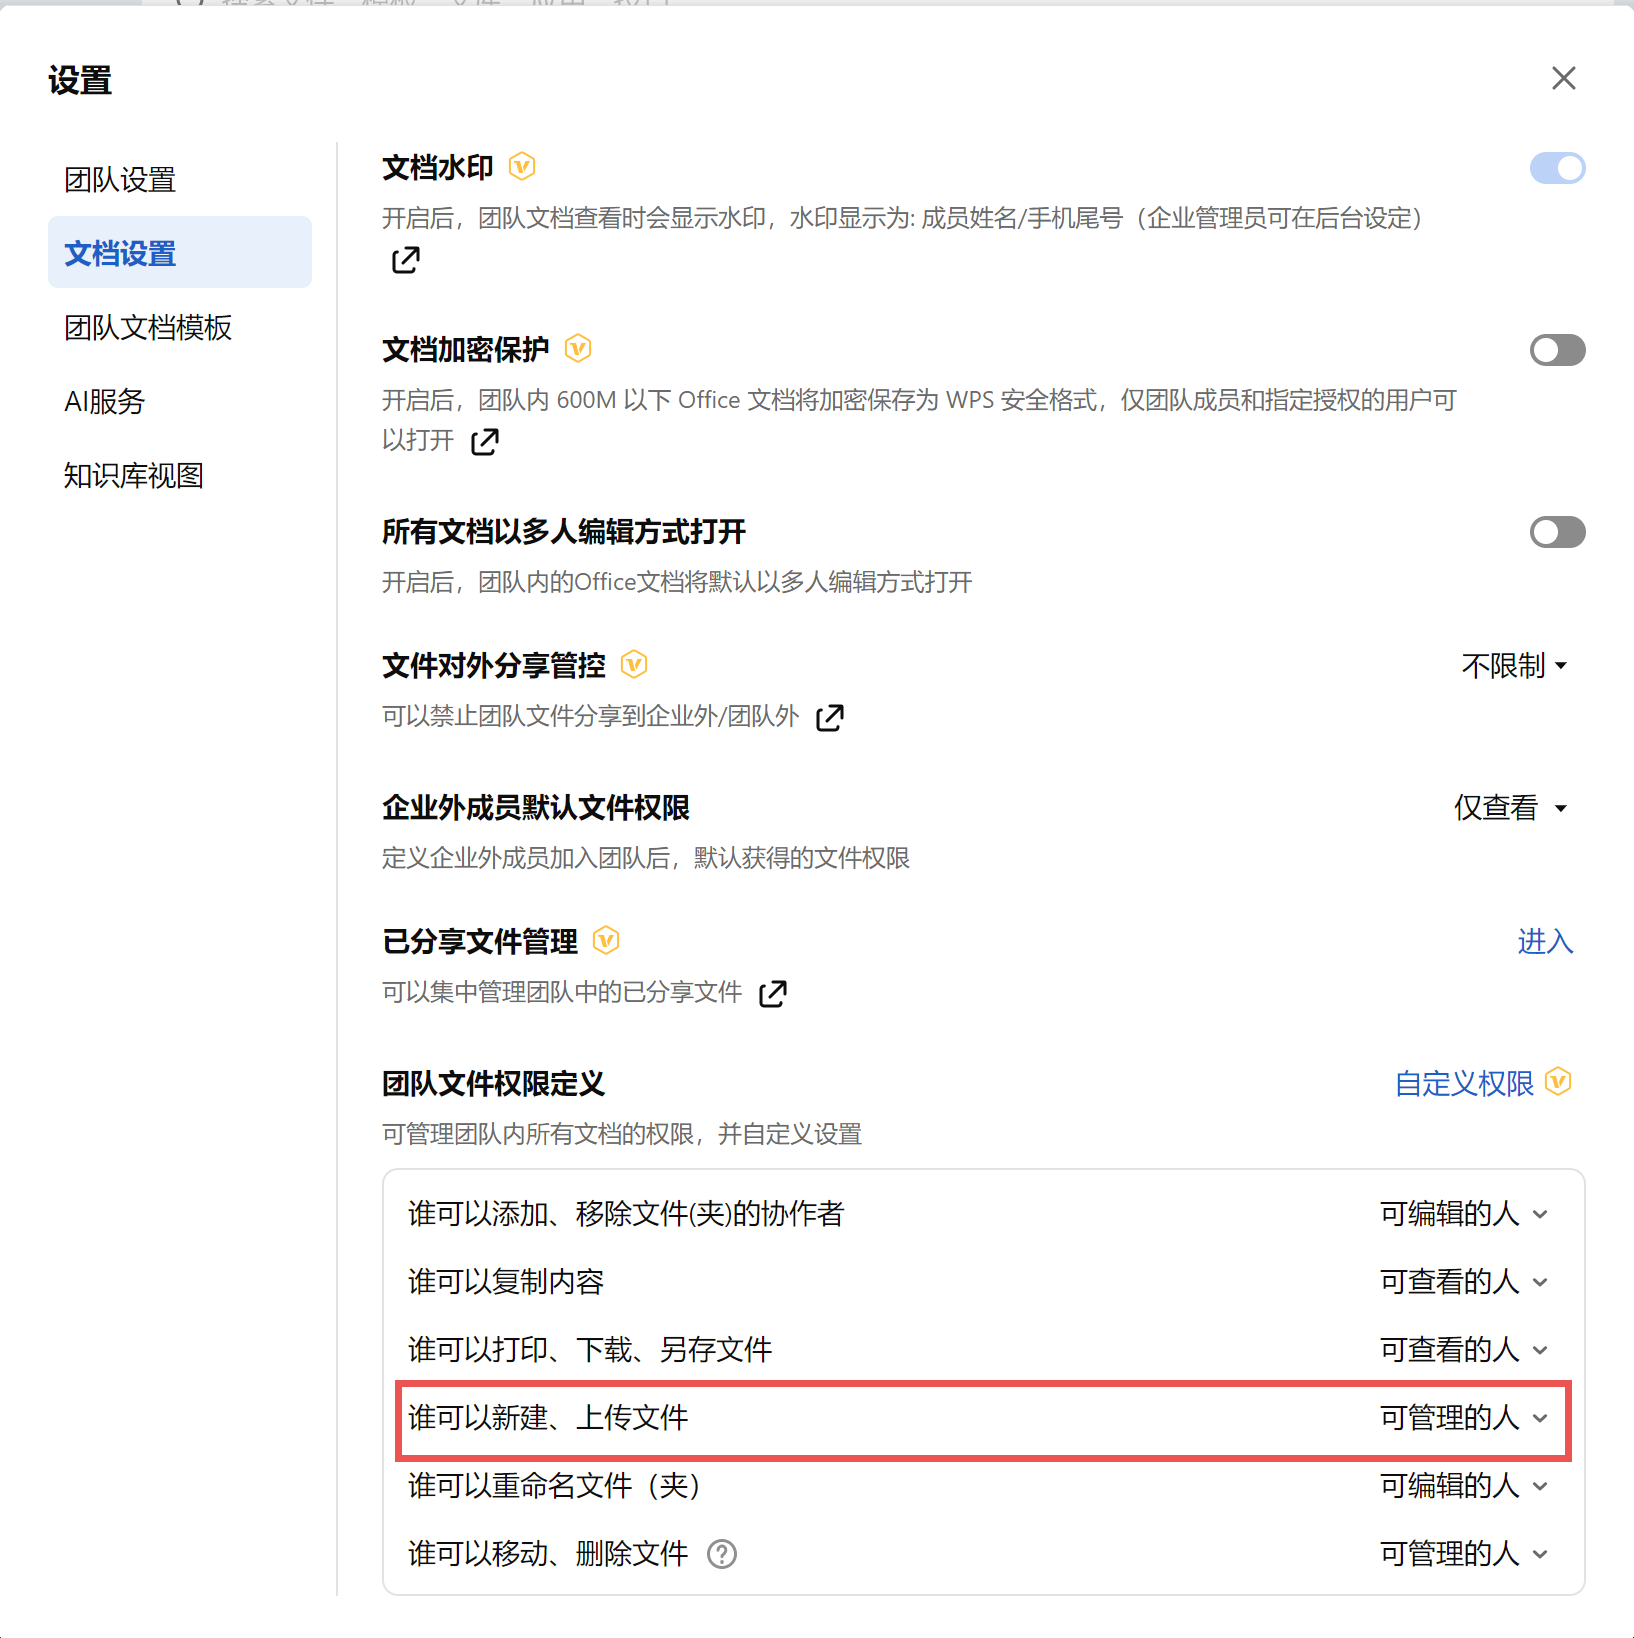Click the VIP badge next to 已分享文件管理

(606, 940)
